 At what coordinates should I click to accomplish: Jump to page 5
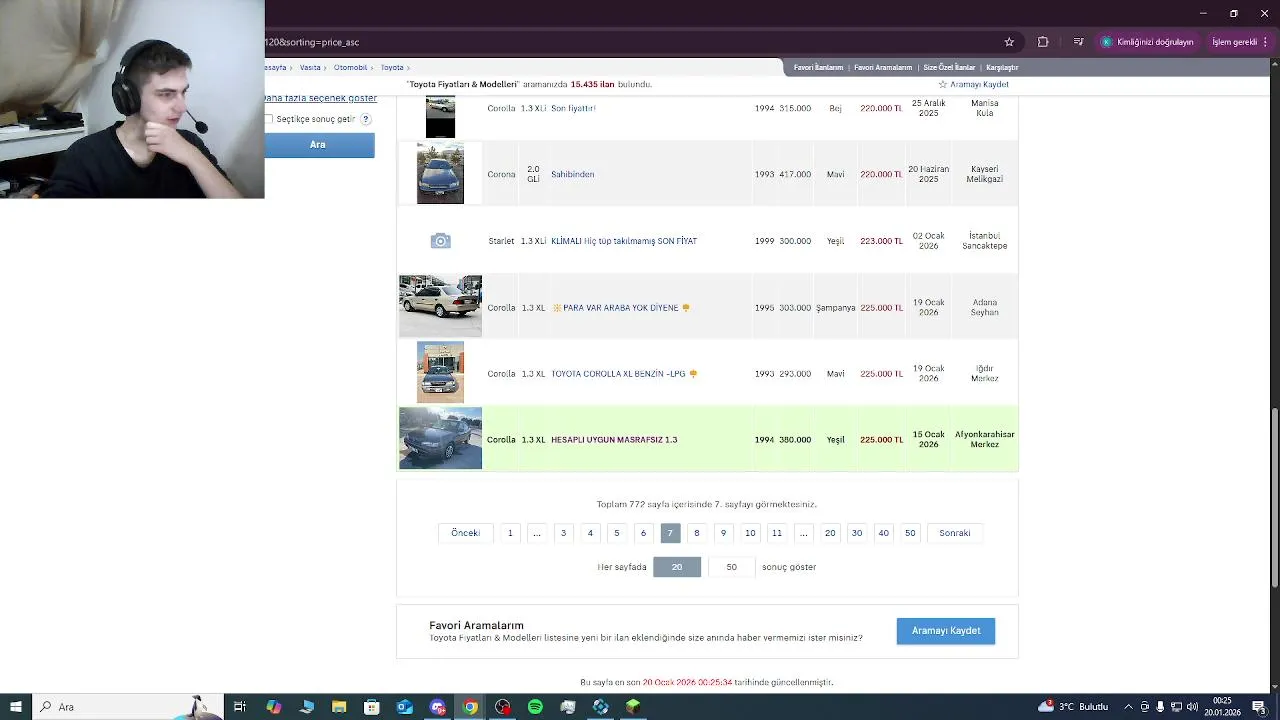[x=617, y=533]
